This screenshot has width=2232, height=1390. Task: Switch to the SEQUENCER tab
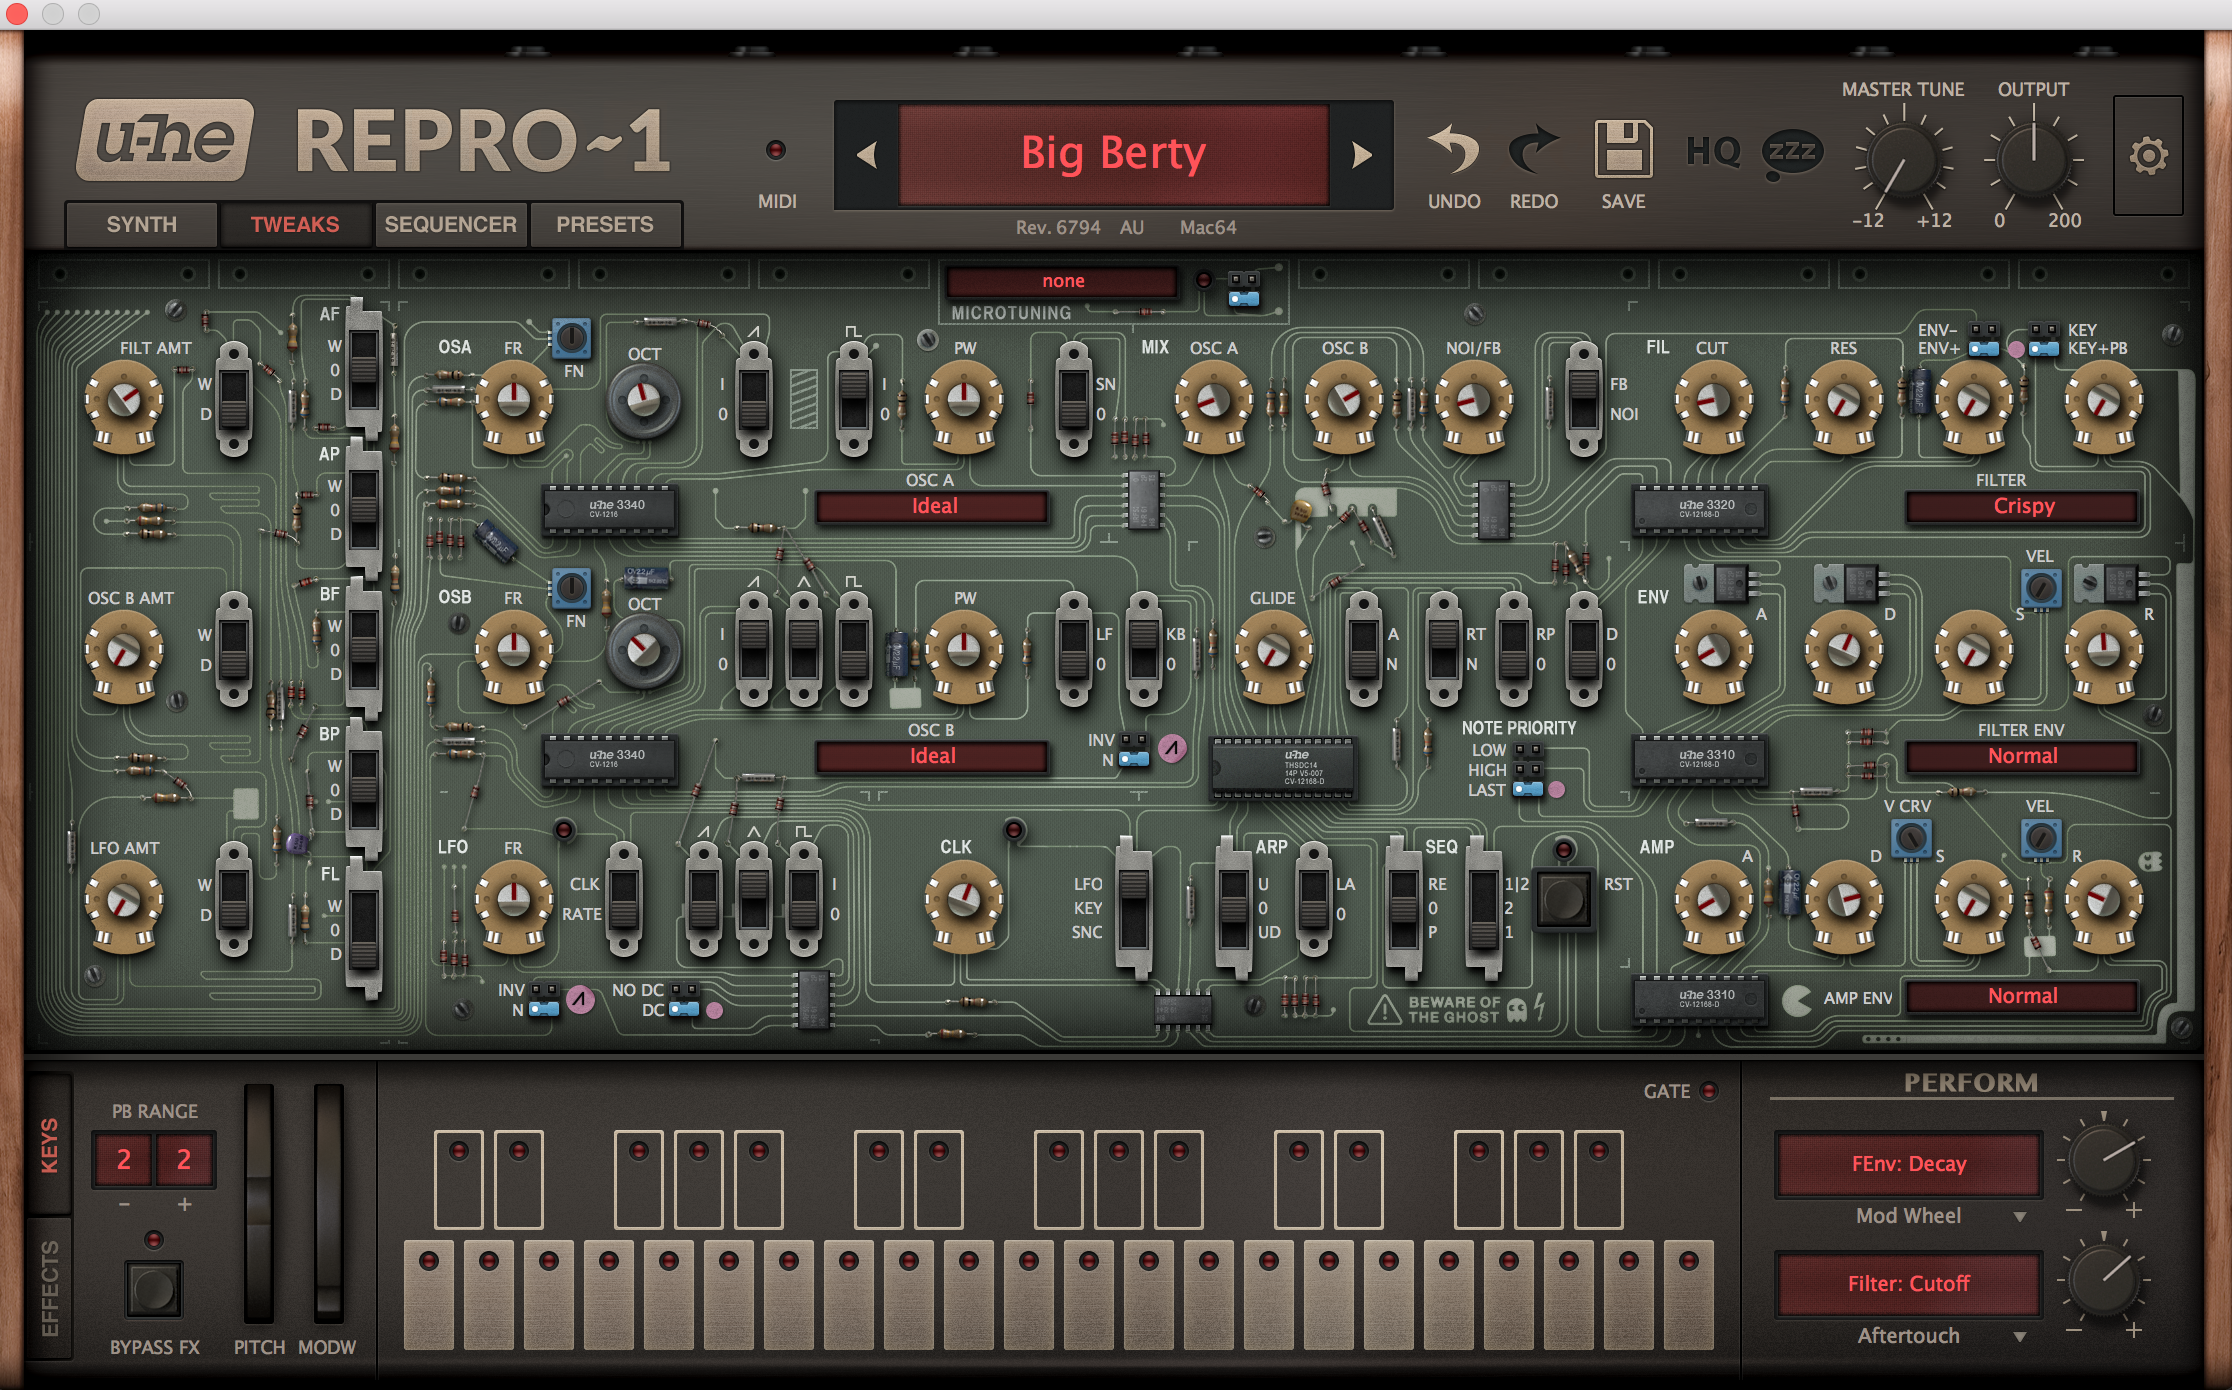coord(451,224)
